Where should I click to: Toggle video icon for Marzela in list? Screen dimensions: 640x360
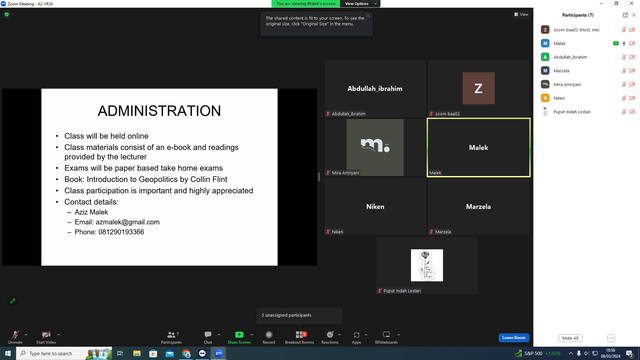632,71
